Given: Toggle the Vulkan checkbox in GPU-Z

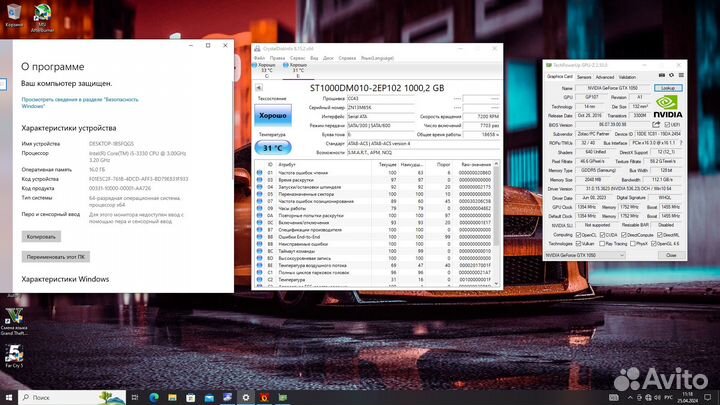Looking at the screenshot, I should pyautogui.click(x=579, y=243).
